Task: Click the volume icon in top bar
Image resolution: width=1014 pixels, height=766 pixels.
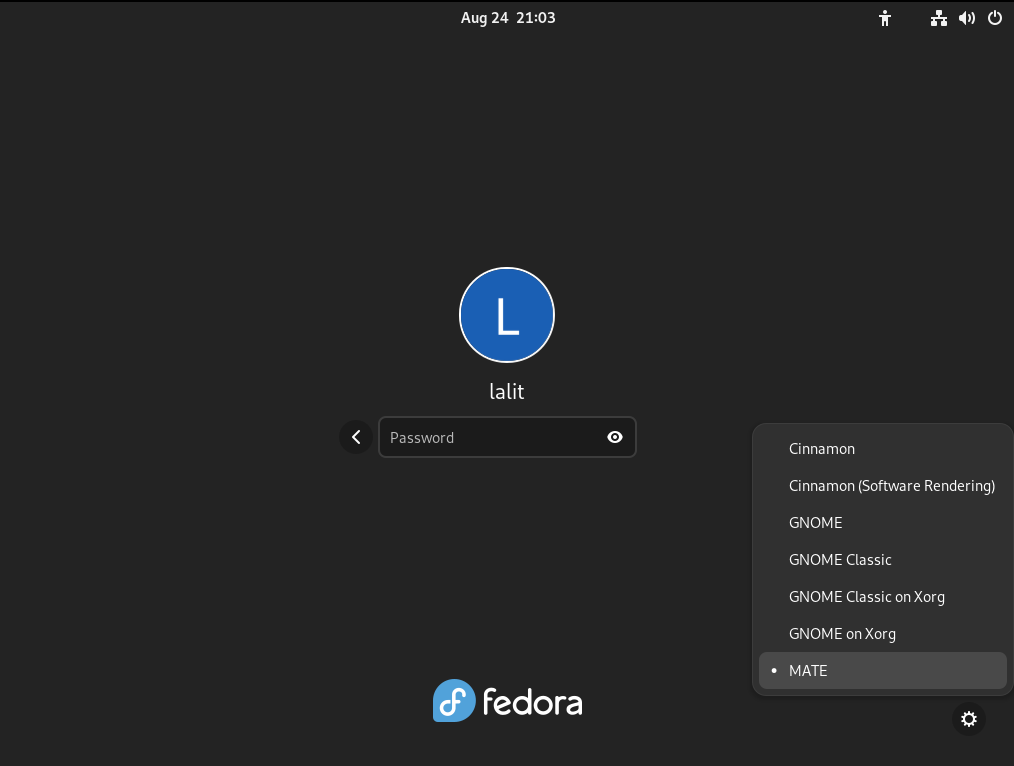Action: (966, 18)
